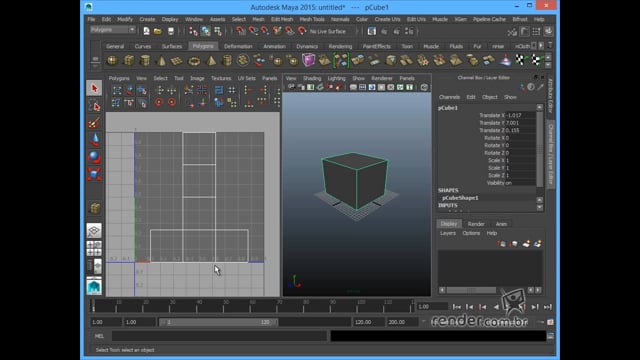Click the shelf scroll down arrow
640x360 pixels.
(548, 65)
